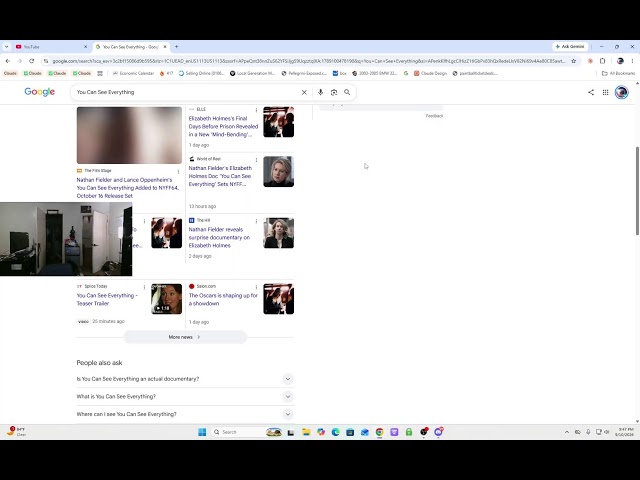Click the More news button
Viewport: 640px width, 480px height.
point(185,337)
